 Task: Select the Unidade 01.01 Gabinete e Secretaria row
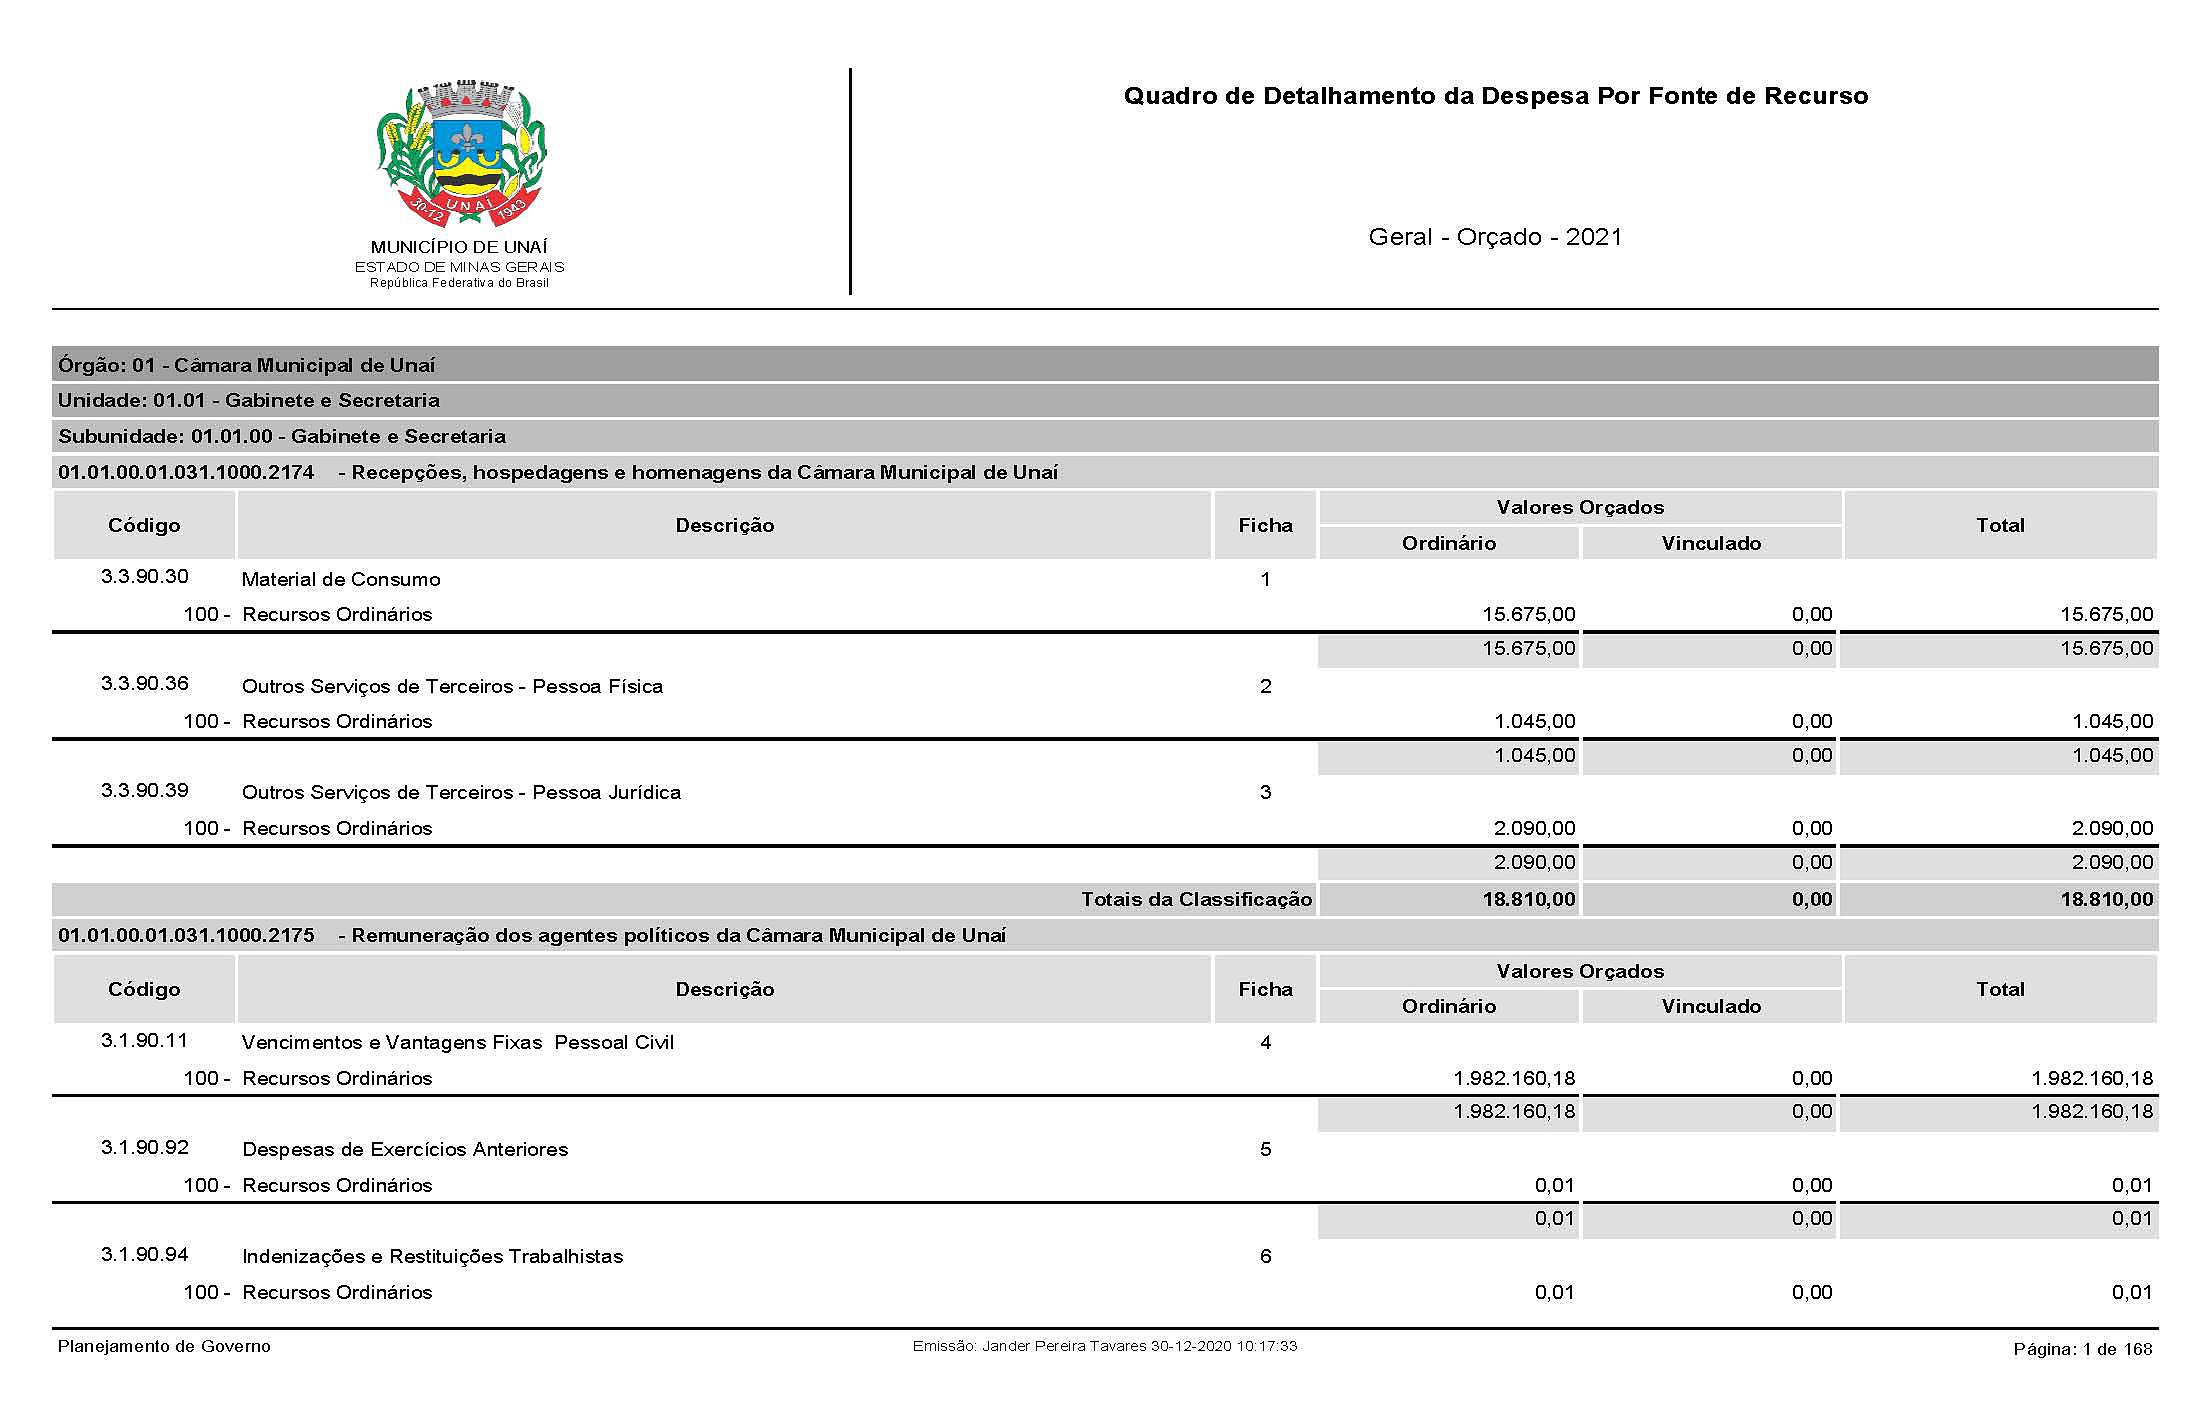(x=249, y=400)
